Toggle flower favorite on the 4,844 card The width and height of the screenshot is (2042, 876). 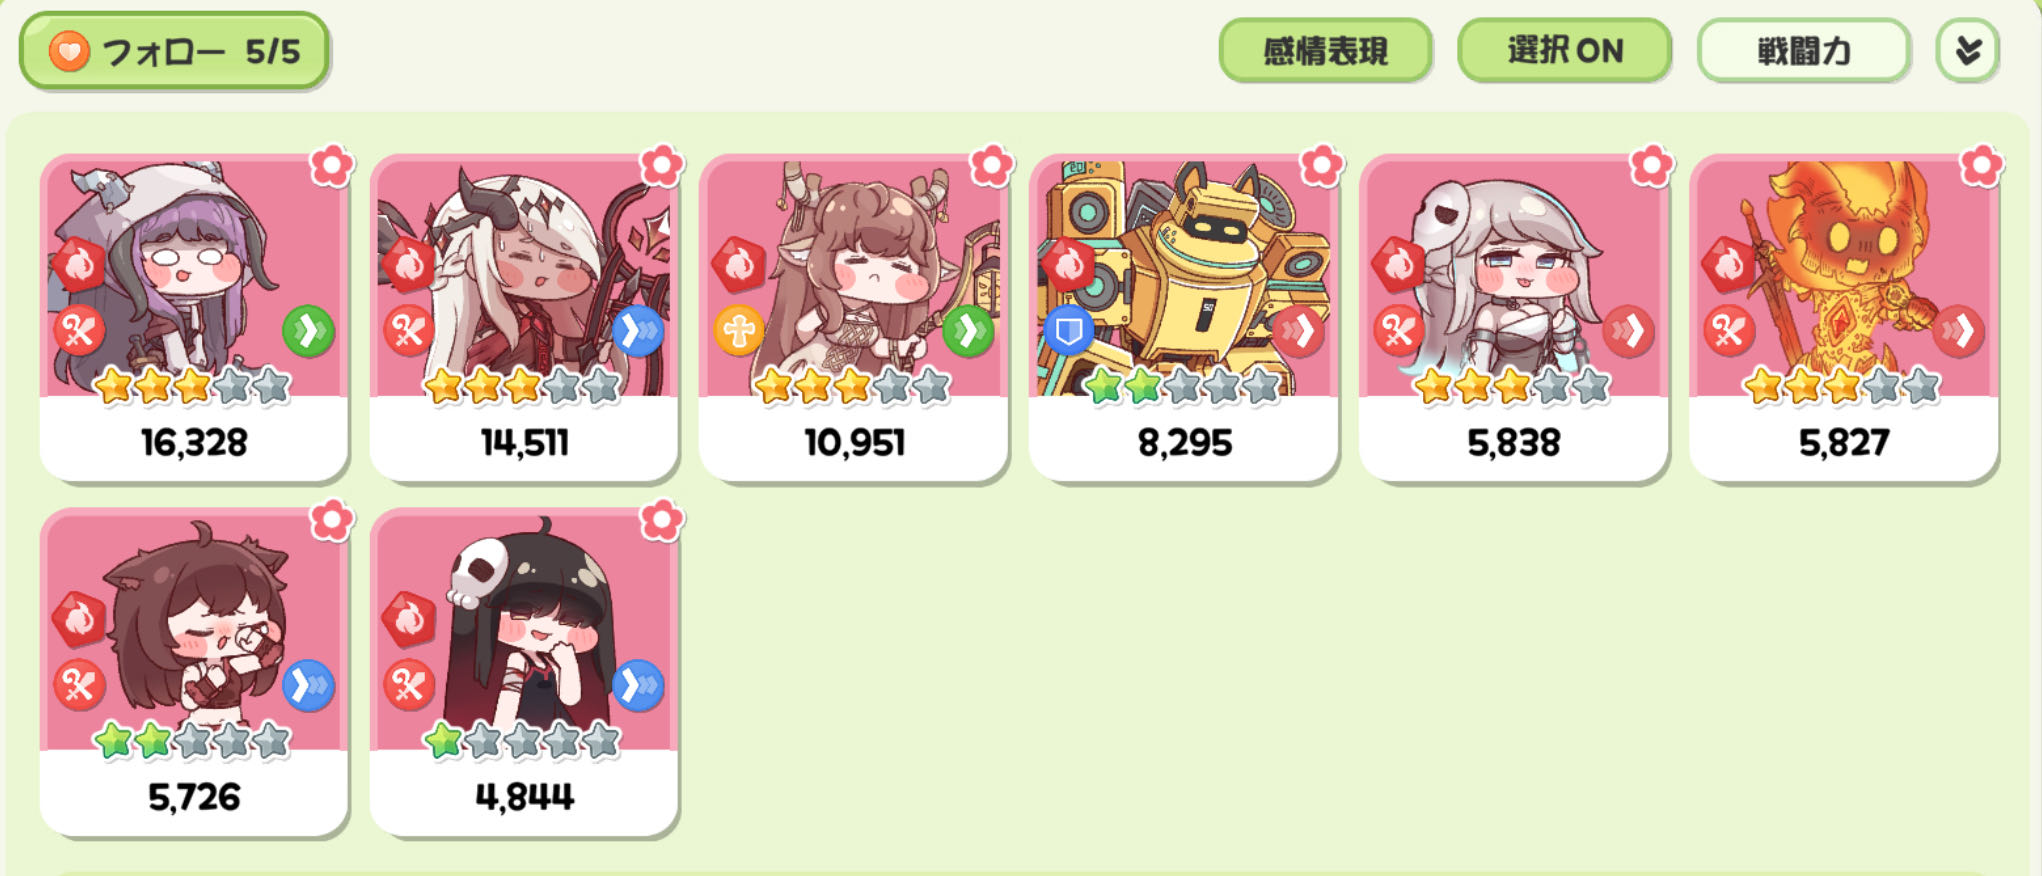tap(661, 520)
